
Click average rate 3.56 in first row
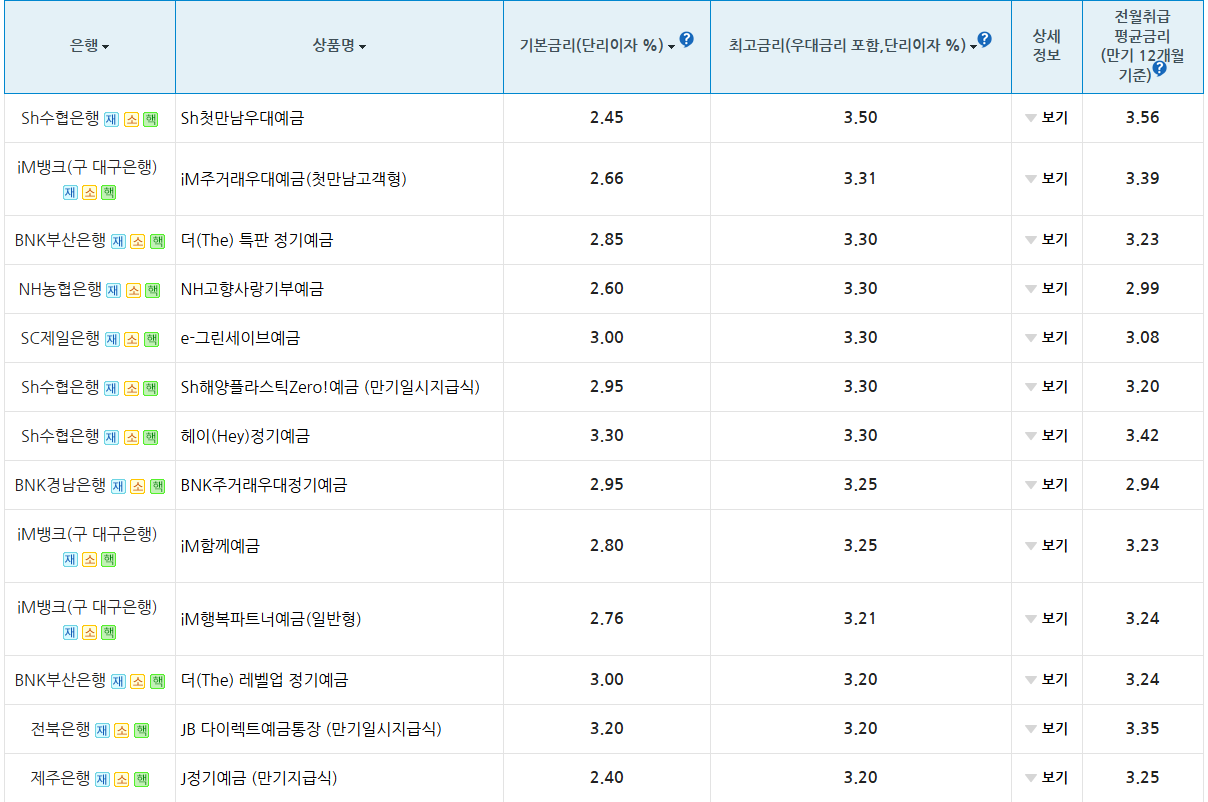(1142, 118)
